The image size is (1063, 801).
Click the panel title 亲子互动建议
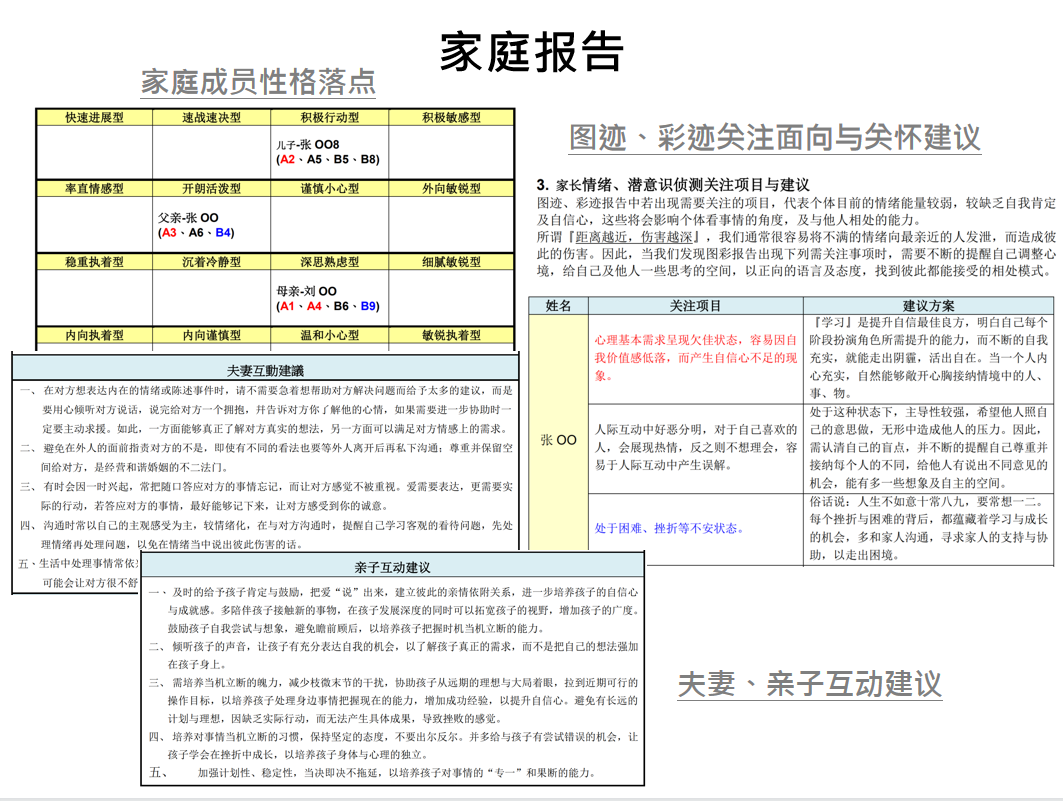[392, 567]
